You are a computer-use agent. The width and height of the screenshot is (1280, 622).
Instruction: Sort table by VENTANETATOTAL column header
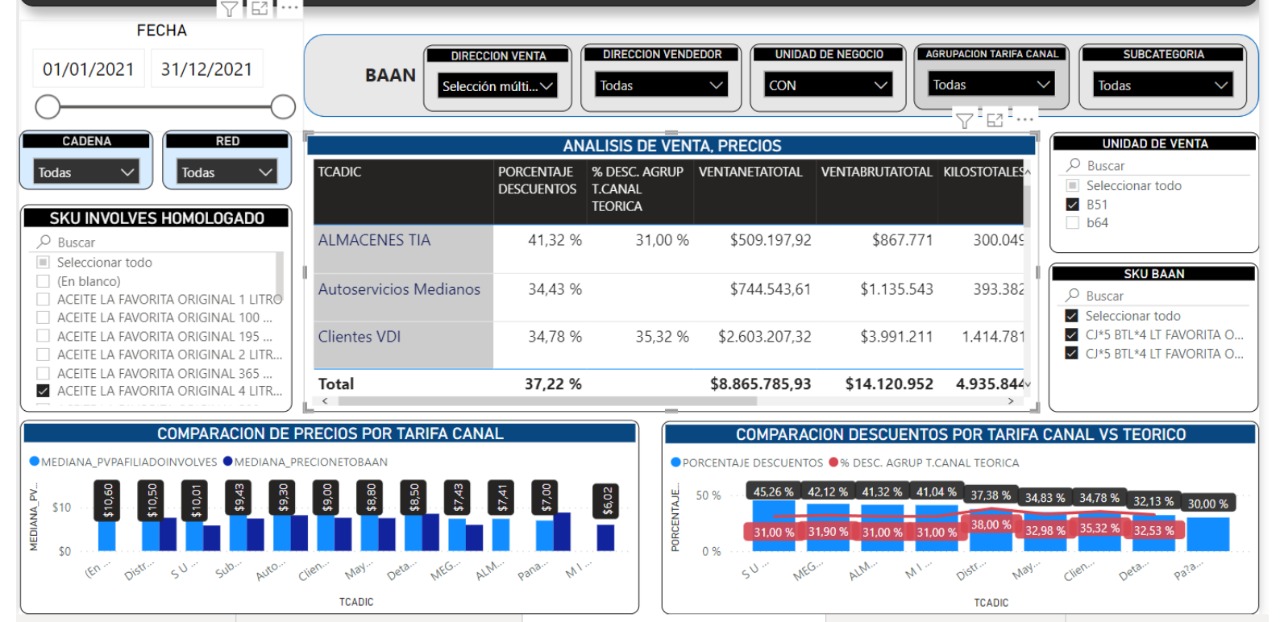pos(751,172)
